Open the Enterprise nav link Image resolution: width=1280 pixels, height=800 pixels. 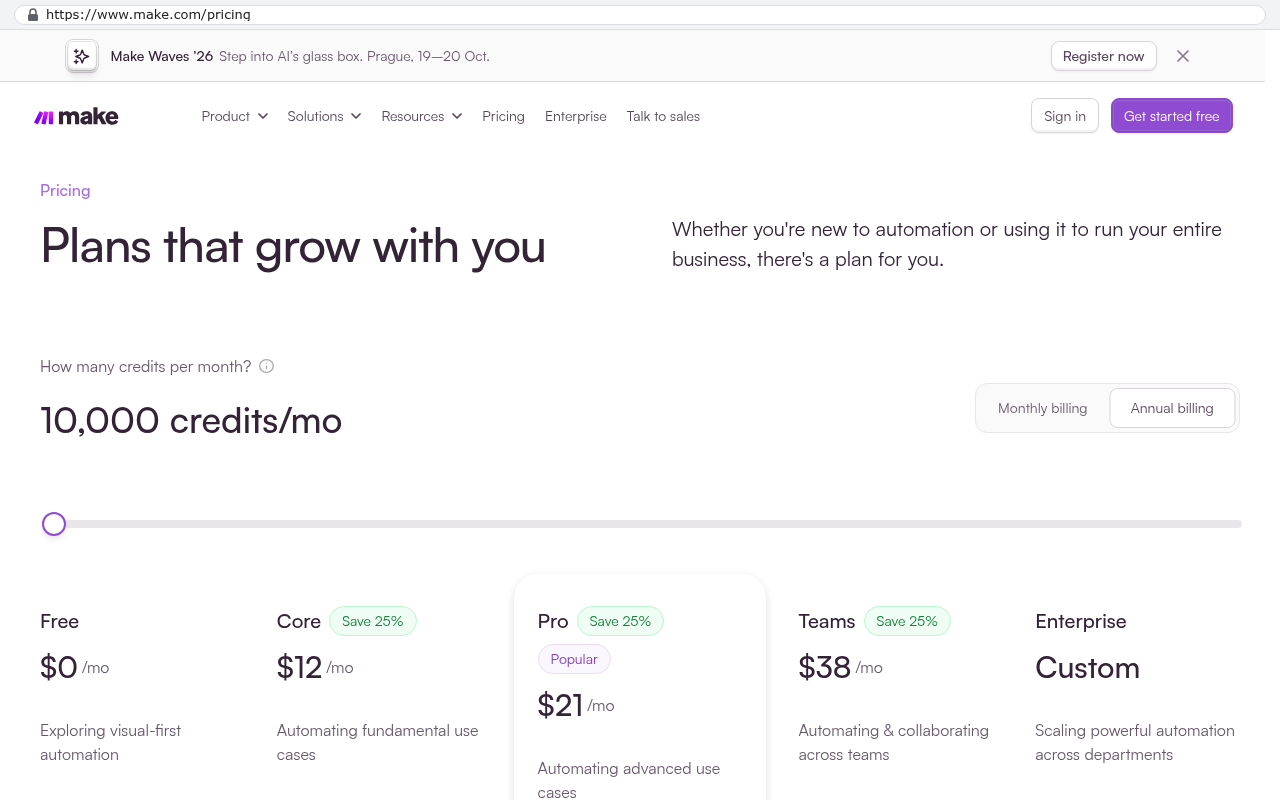[576, 116]
